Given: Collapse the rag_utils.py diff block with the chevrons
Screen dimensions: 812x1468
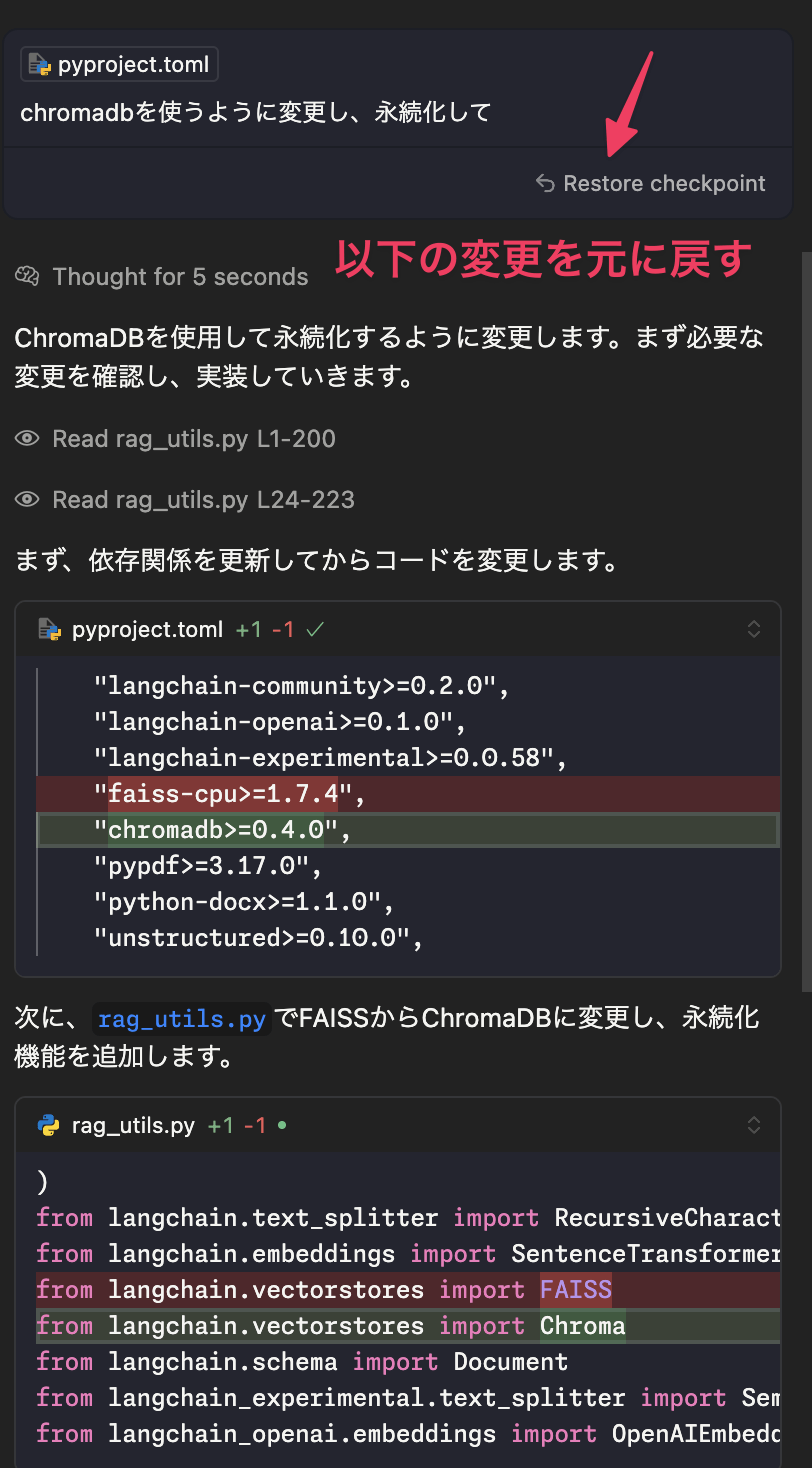Looking at the screenshot, I should [x=754, y=1125].
